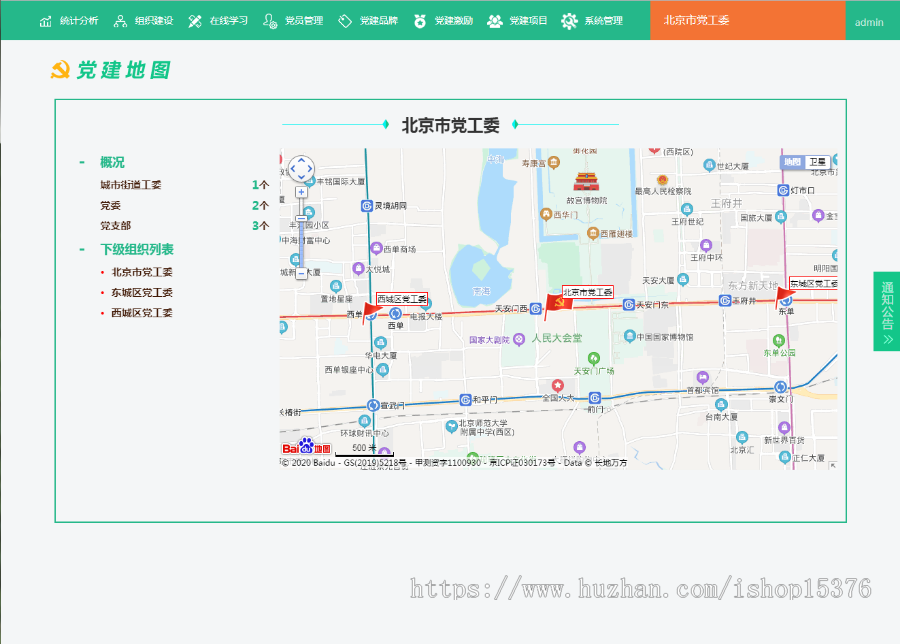Click the map zoom slider handle
Screen dimensions: 900x644
[301, 218]
